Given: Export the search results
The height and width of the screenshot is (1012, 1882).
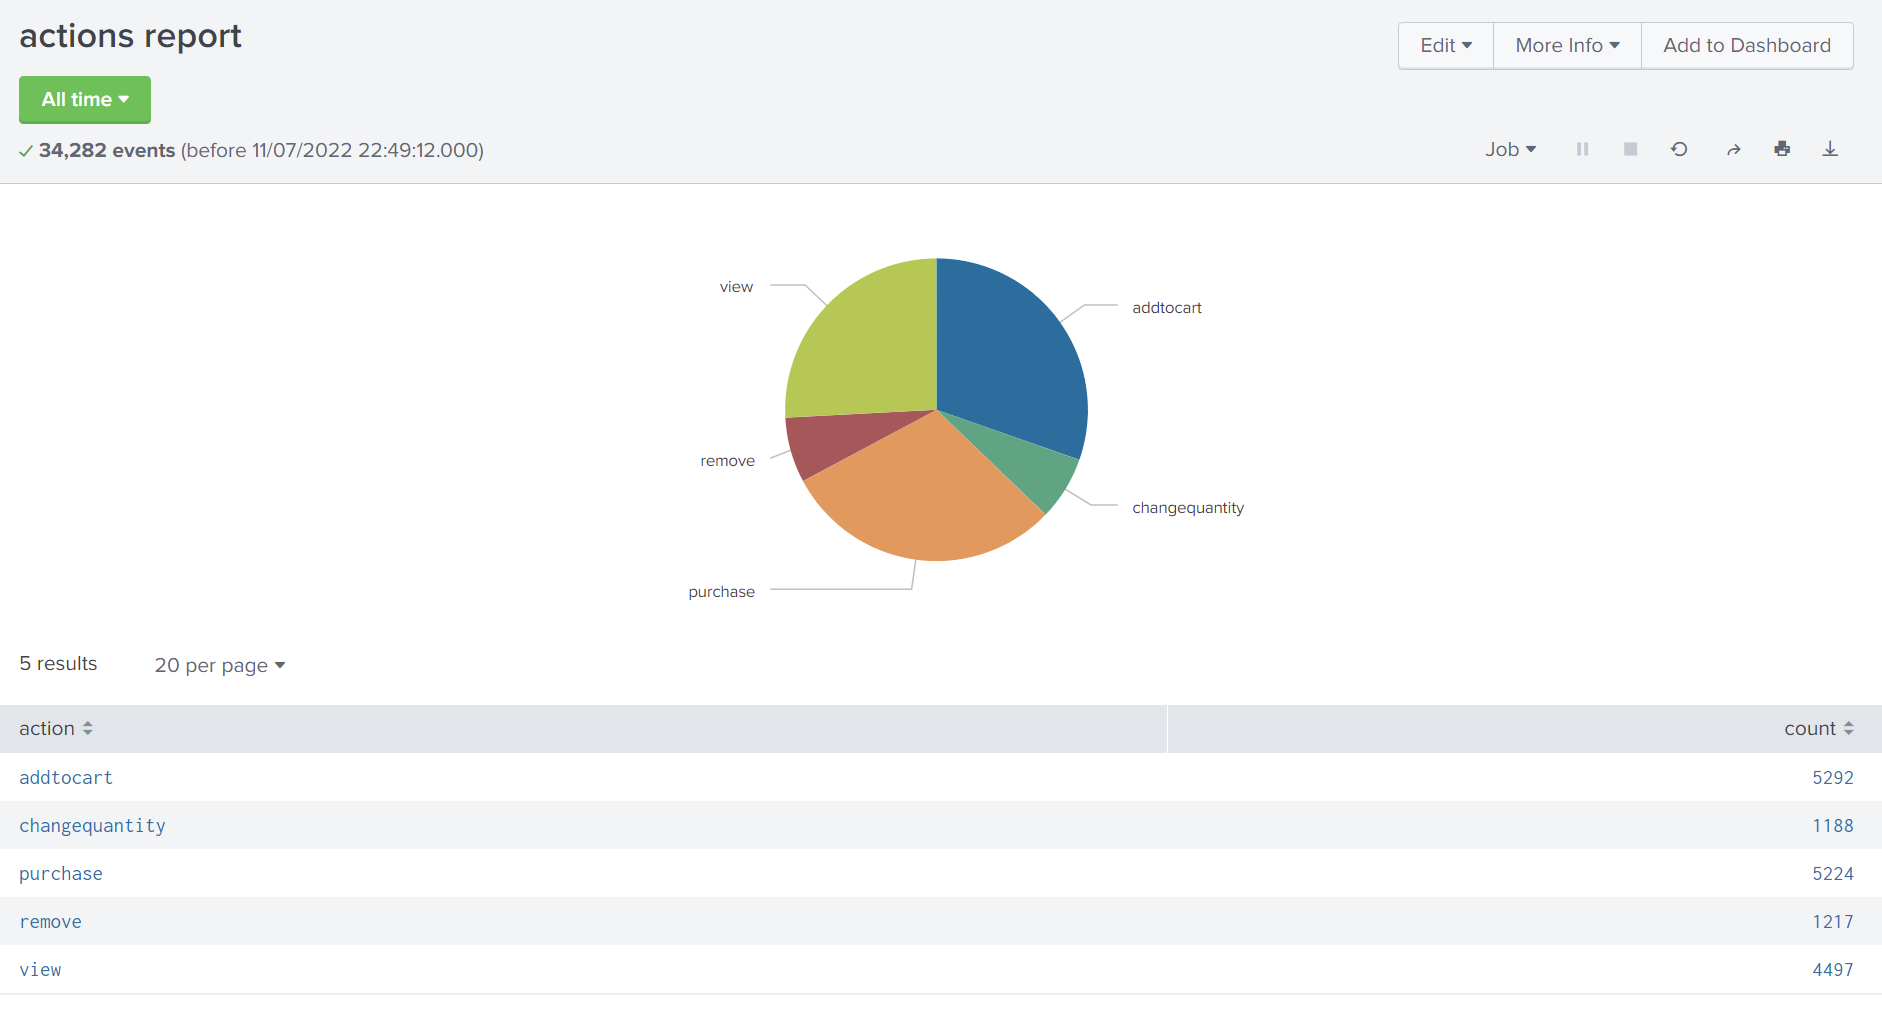Looking at the screenshot, I should (x=1830, y=149).
